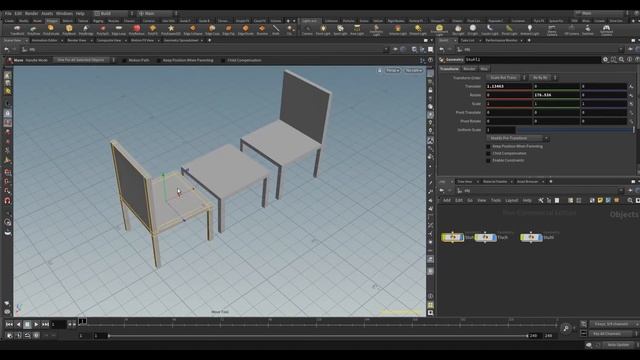640x360 pixels.
Task: Open the Render tab in parameters
Action: point(469,69)
